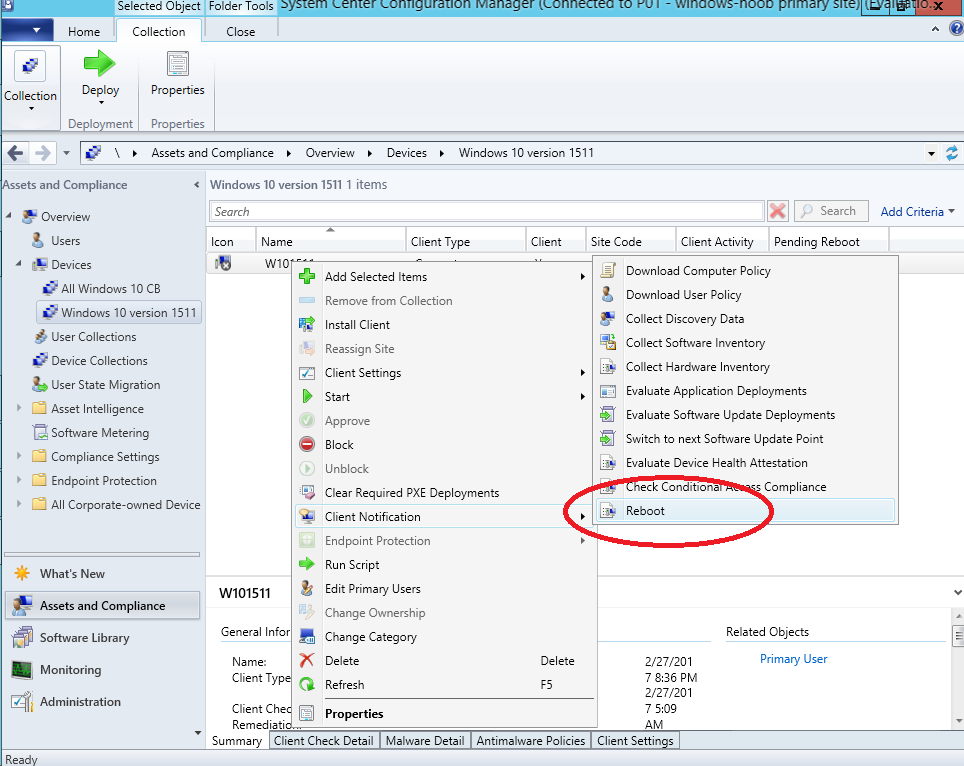Select Software Metering node

(91, 432)
